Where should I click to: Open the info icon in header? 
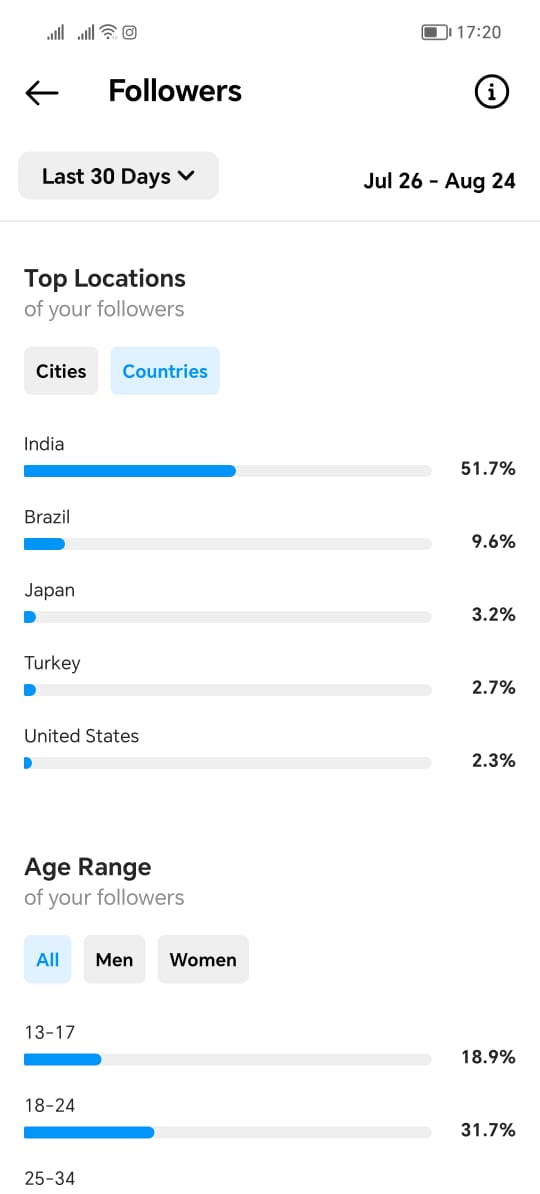[491, 92]
